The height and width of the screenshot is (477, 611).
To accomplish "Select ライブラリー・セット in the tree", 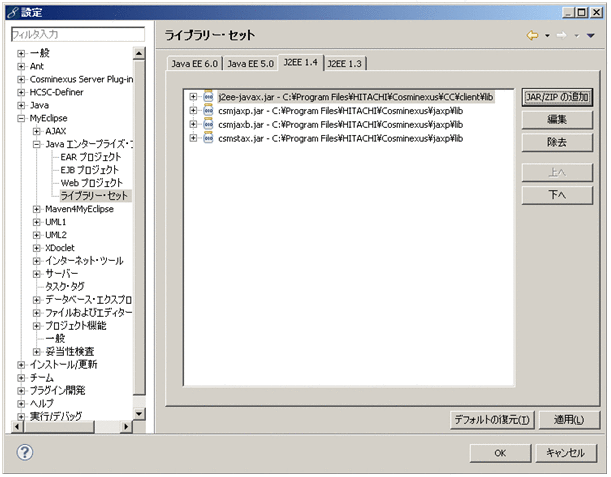I will click(94, 196).
